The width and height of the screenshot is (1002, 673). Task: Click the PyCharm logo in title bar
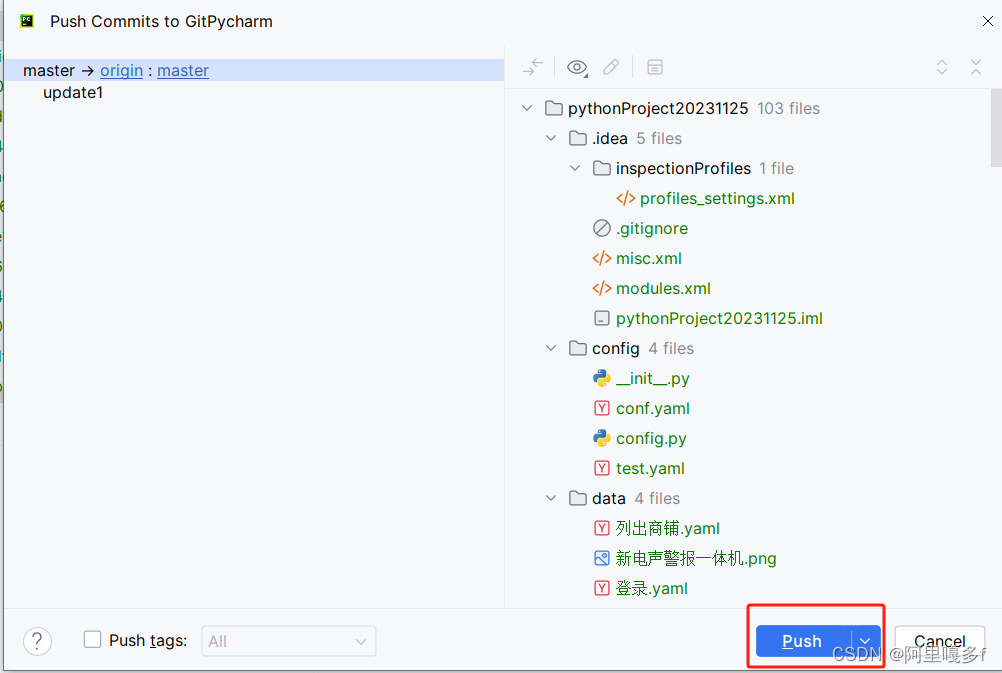(x=27, y=21)
